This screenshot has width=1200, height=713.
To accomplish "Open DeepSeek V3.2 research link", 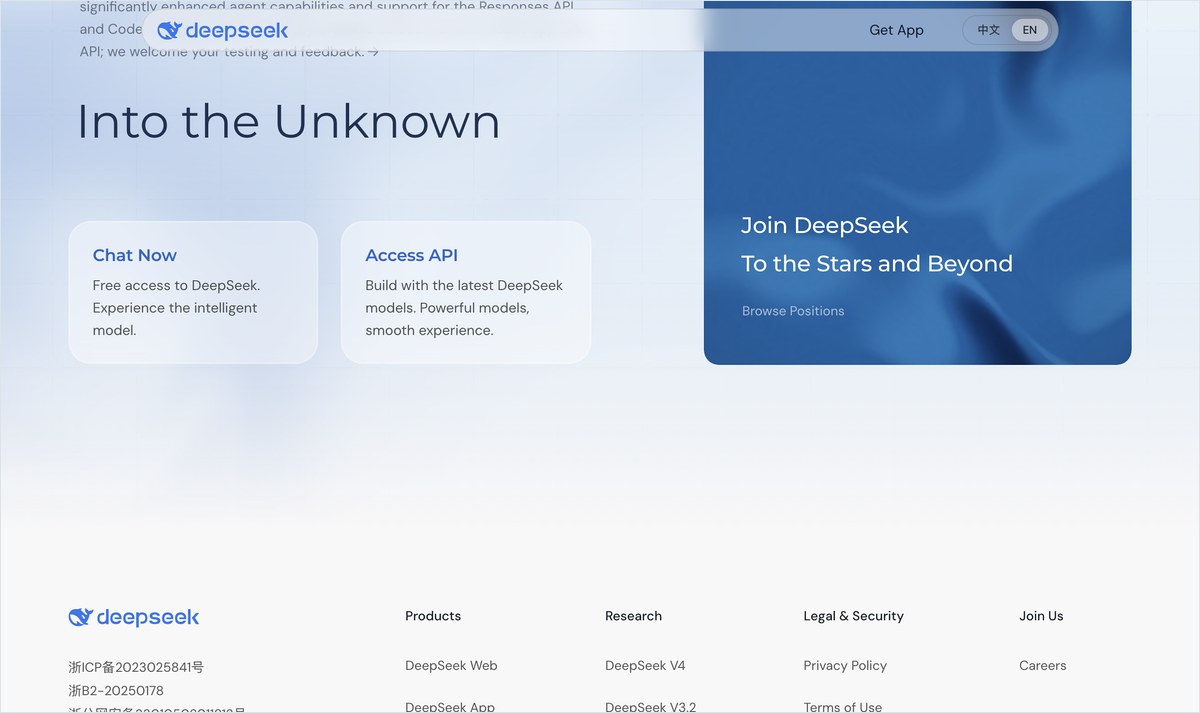I will pos(650,706).
